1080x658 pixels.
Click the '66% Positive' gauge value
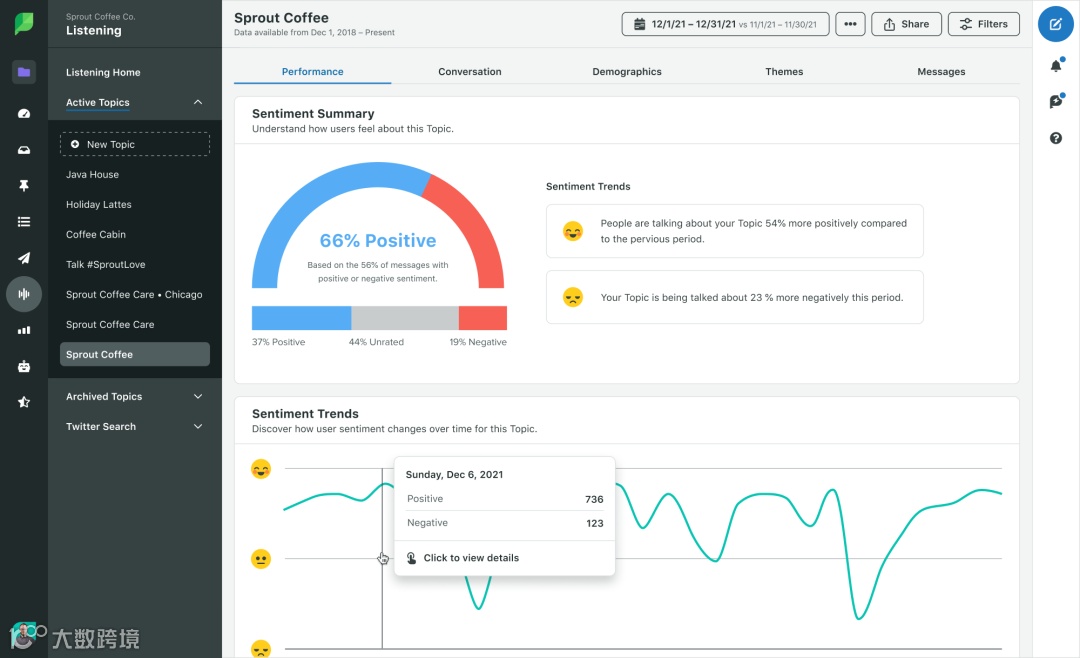click(378, 240)
